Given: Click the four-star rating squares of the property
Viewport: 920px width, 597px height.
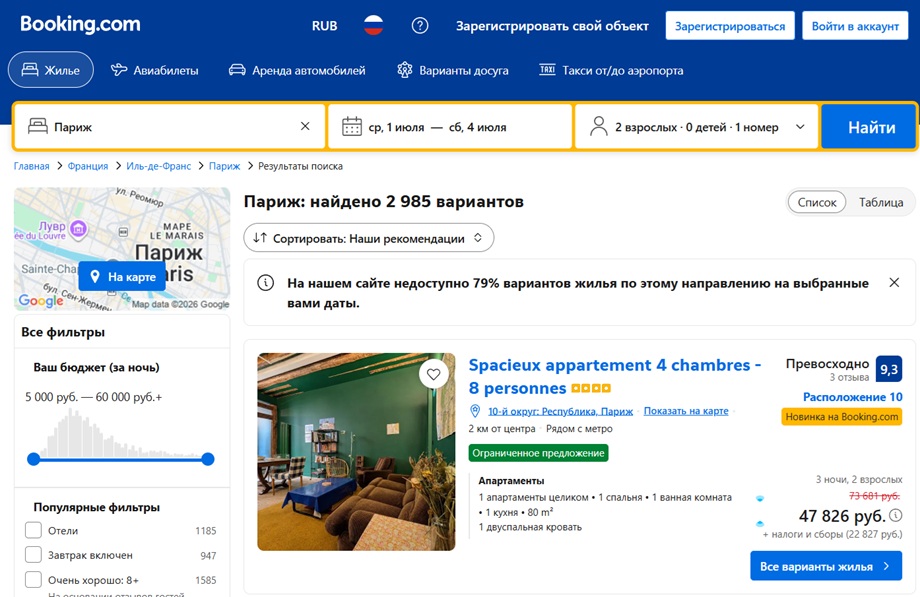Looking at the screenshot, I should click(591, 388).
